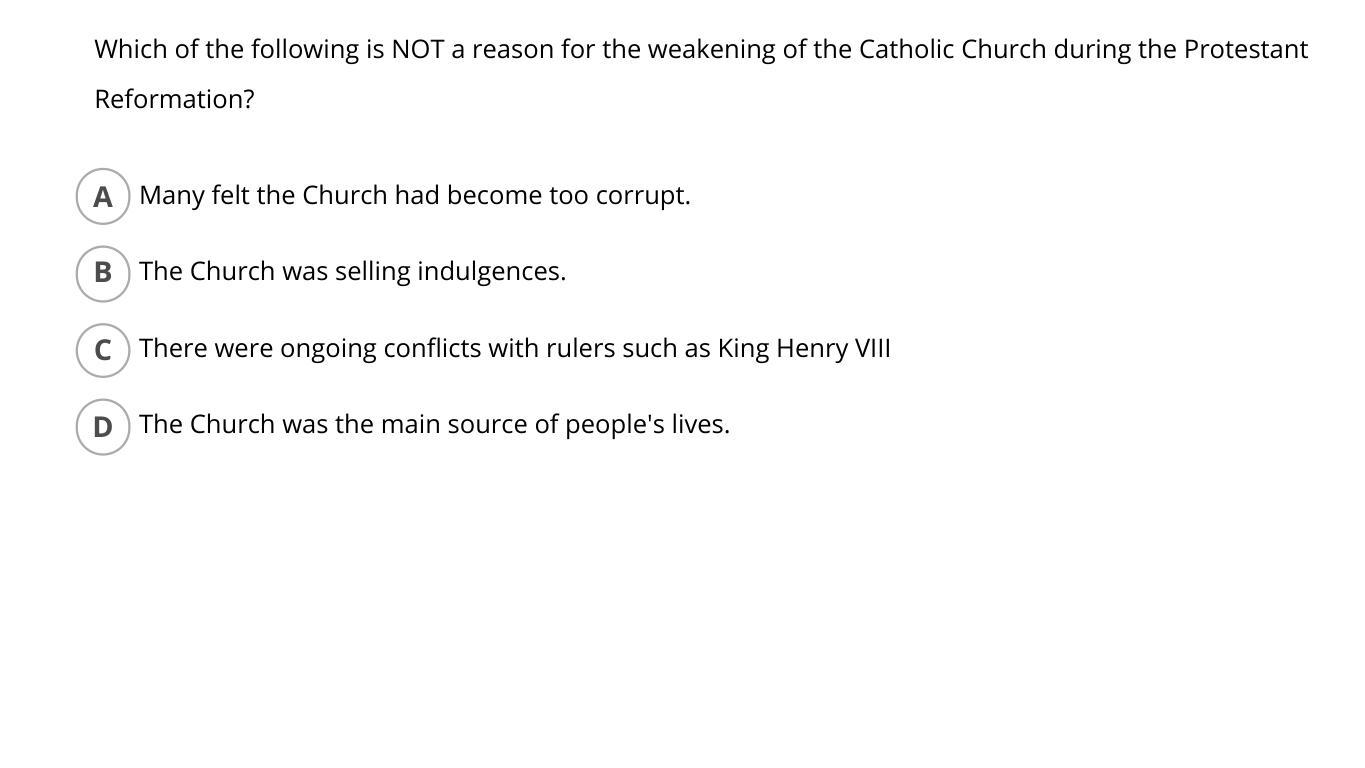Click "Many felt the Church had become too corrupt"
The width and height of the screenshot is (1365, 768).
415,195
